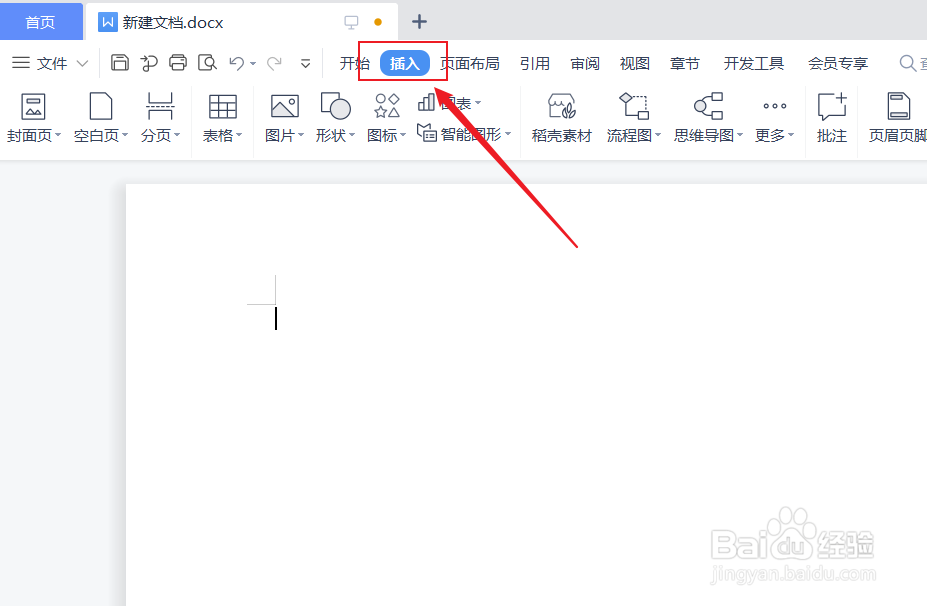
Task: Expand the 图片 dropdown arrow
Action: coord(301,135)
